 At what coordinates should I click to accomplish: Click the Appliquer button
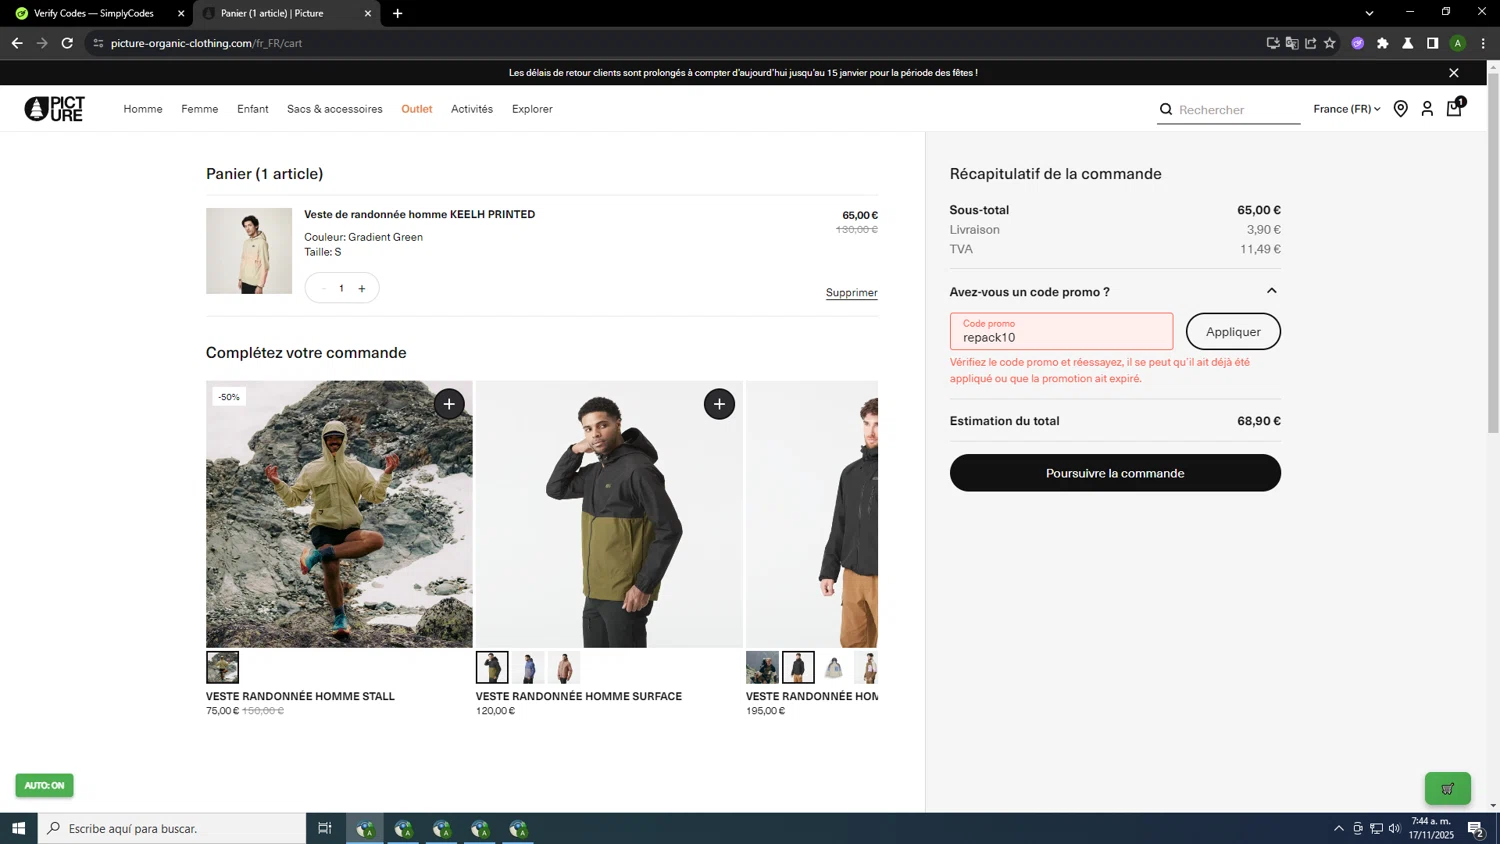click(x=1233, y=332)
